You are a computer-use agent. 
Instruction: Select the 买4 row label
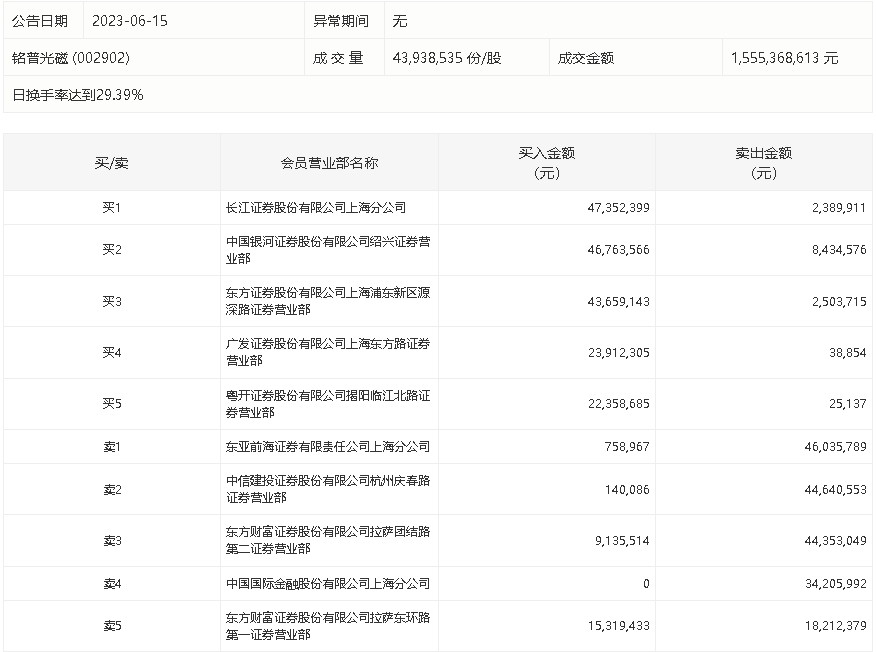(x=112, y=353)
